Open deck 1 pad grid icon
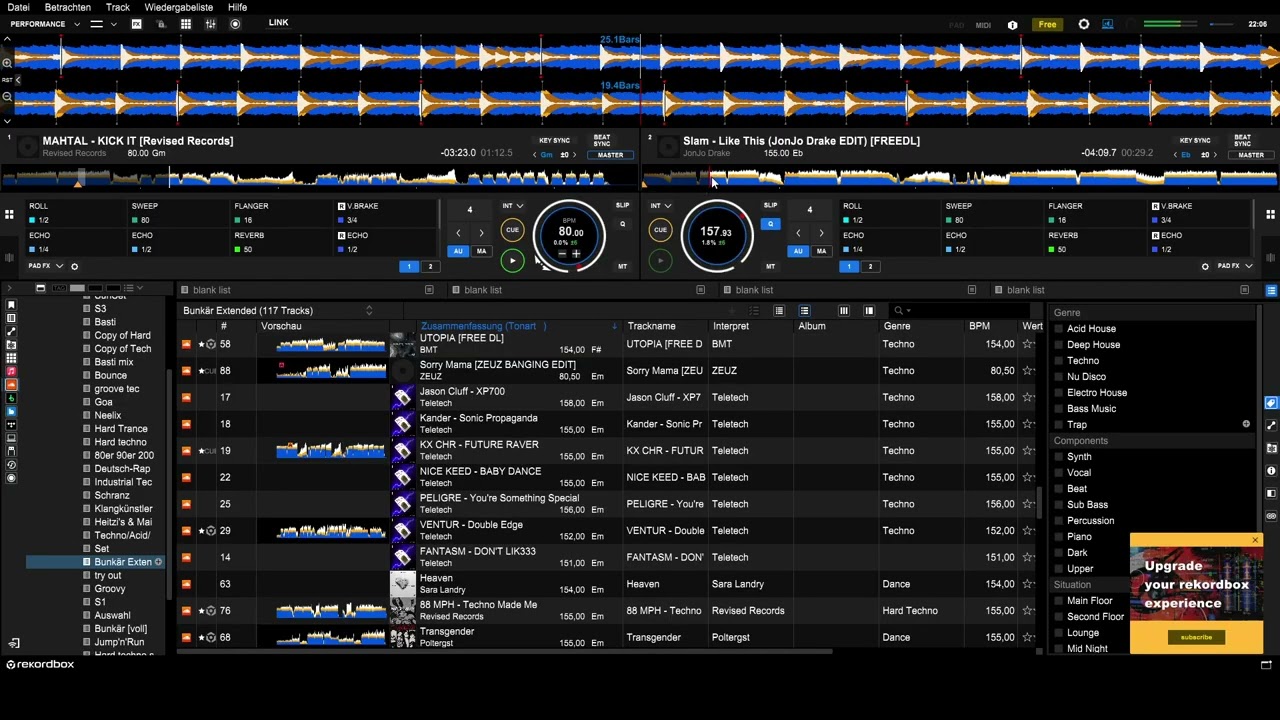The width and height of the screenshot is (1280, 720). pyautogui.click(x=9, y=214)
